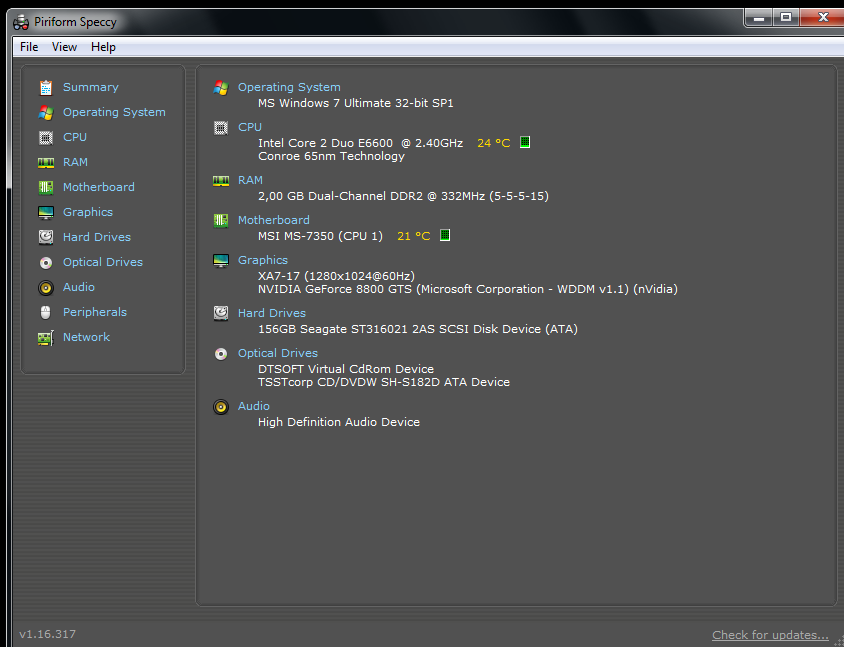Open the RAM section via its sidebar icon
This screenshot has width=844, height=647.
click(x=46, y=162)
